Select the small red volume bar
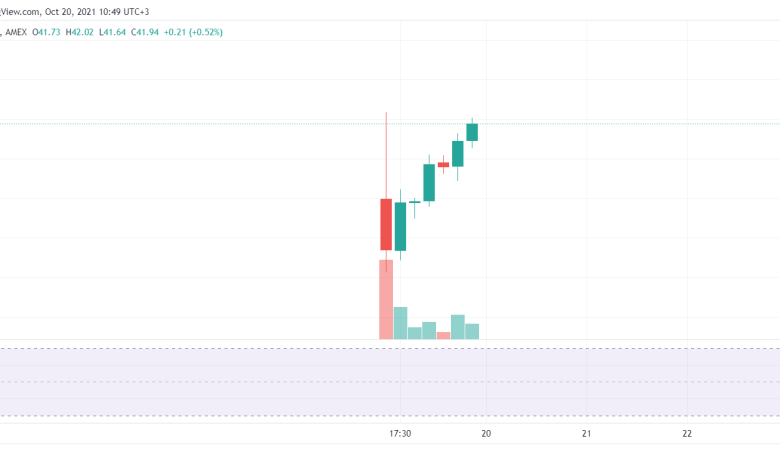The image size is (780, 470). (x=443, y=335)
